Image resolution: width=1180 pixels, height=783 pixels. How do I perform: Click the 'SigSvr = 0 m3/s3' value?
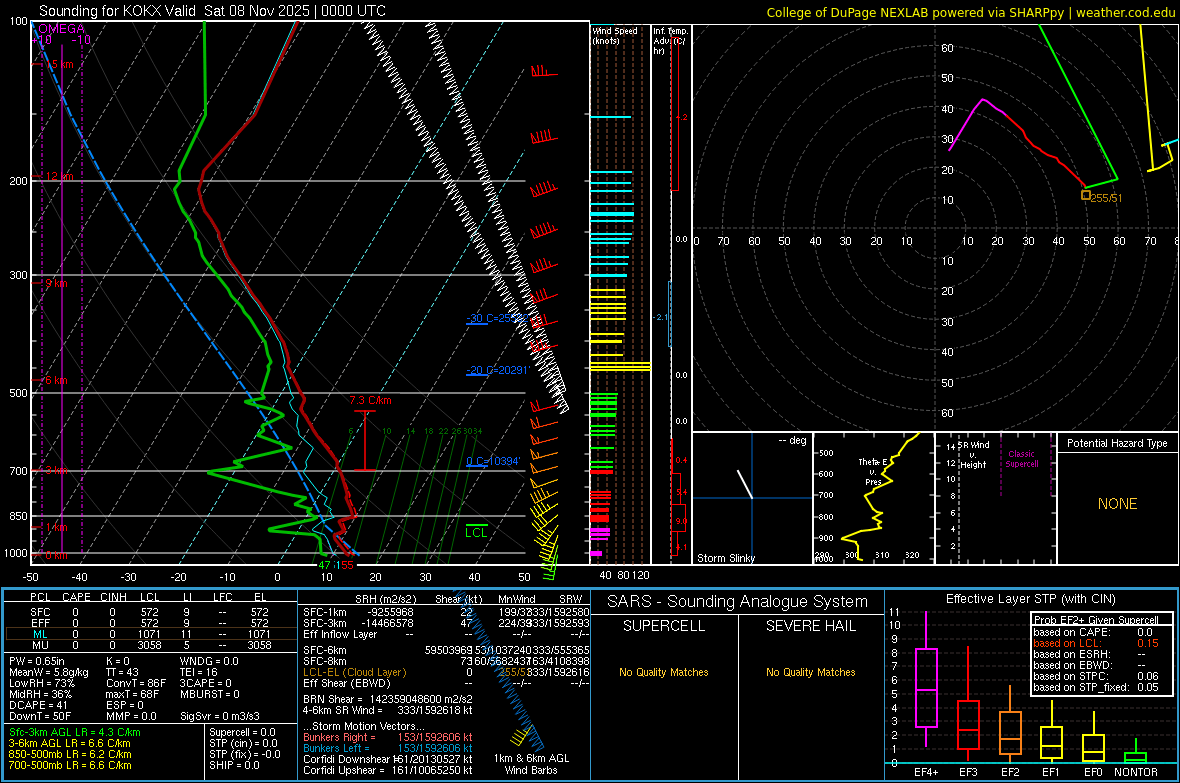pos(220,716)
